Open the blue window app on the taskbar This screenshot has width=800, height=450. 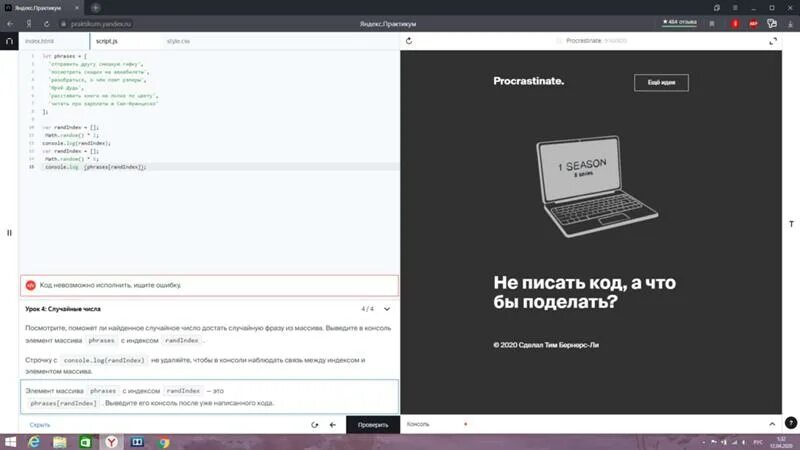(x=137, y=442)
